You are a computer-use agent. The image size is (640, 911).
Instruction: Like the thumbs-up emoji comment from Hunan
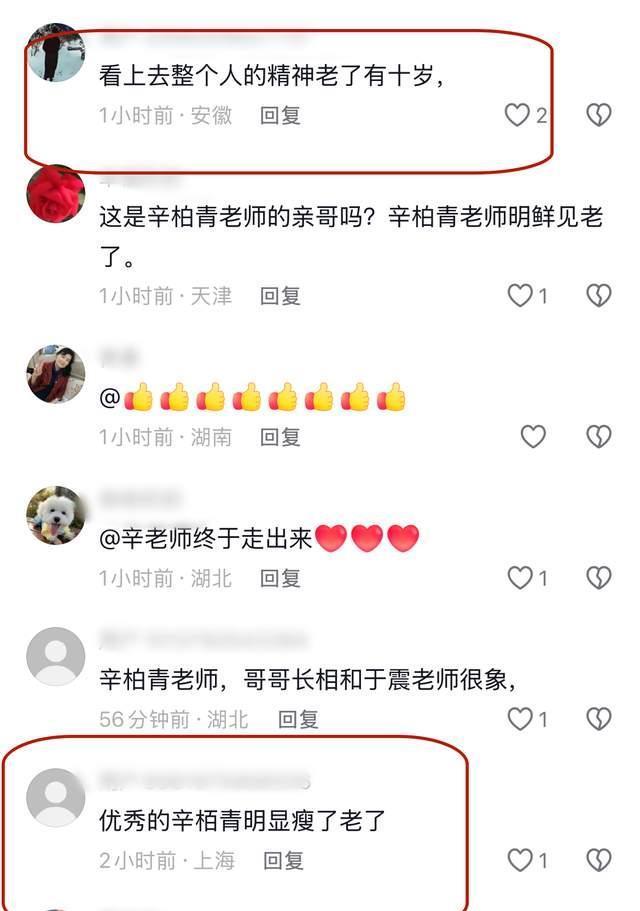533,436
